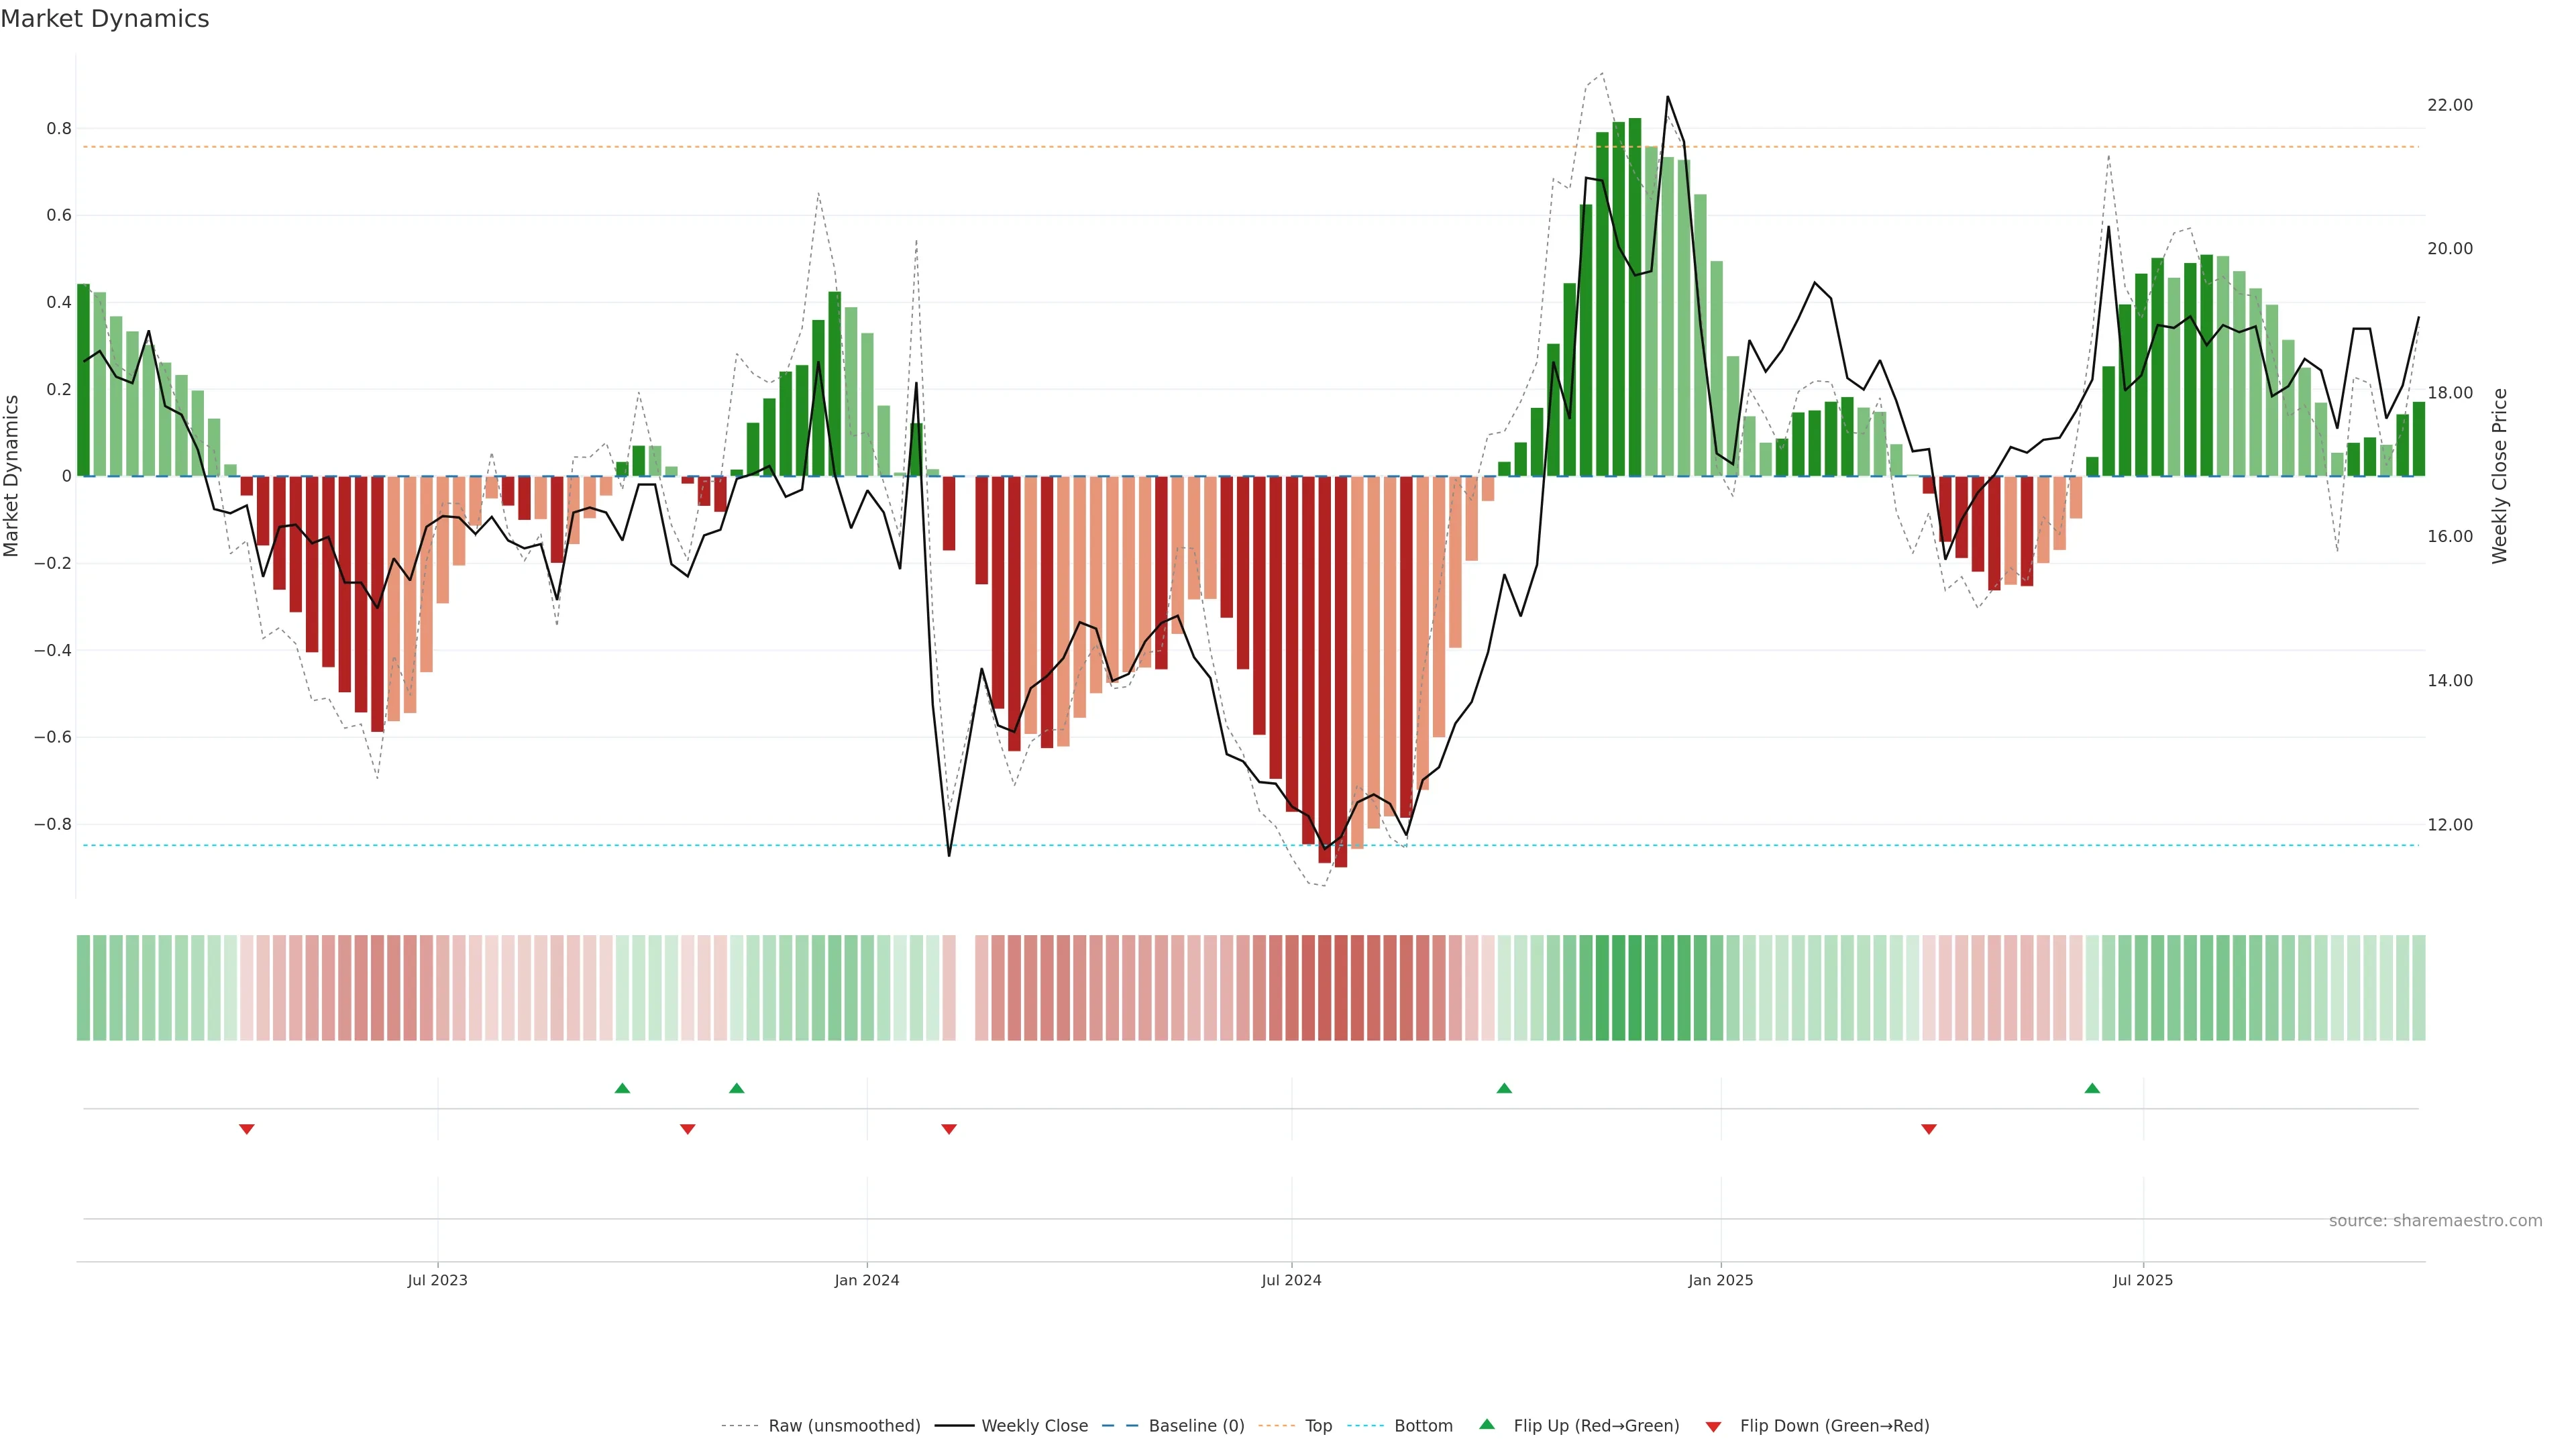
Task: Click the flip-down marker after Jan 2025
Action: point(1929,1129)
